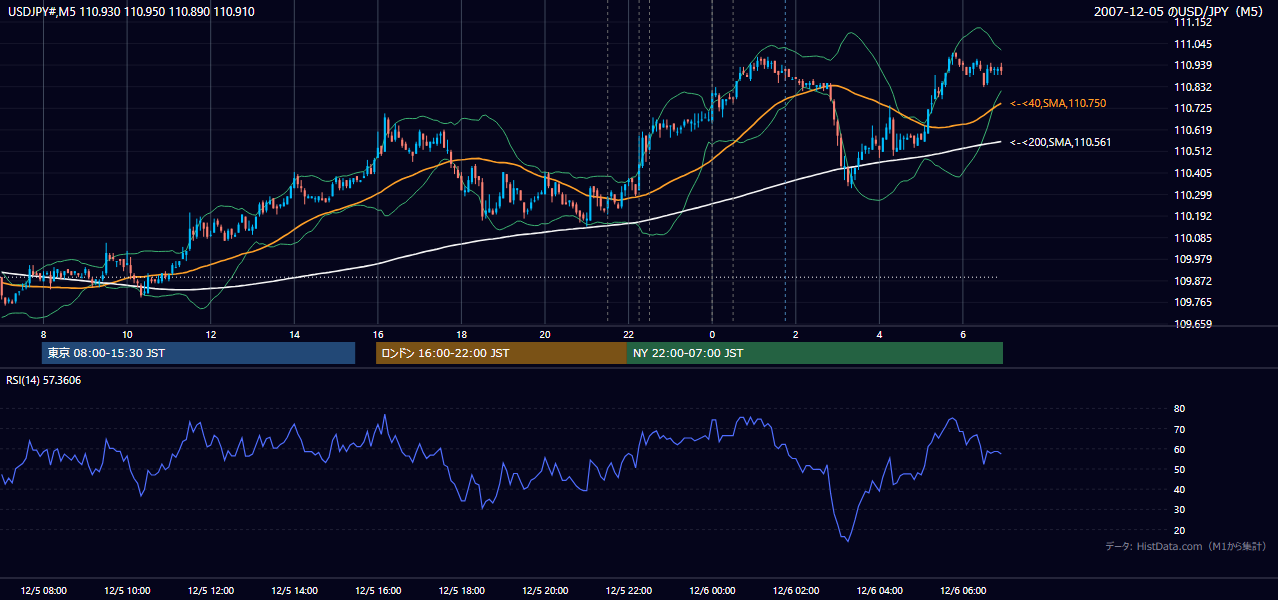Click the 12/5 12:00 bottom time label
The image size is (1278, 600).
click(211, 591)
